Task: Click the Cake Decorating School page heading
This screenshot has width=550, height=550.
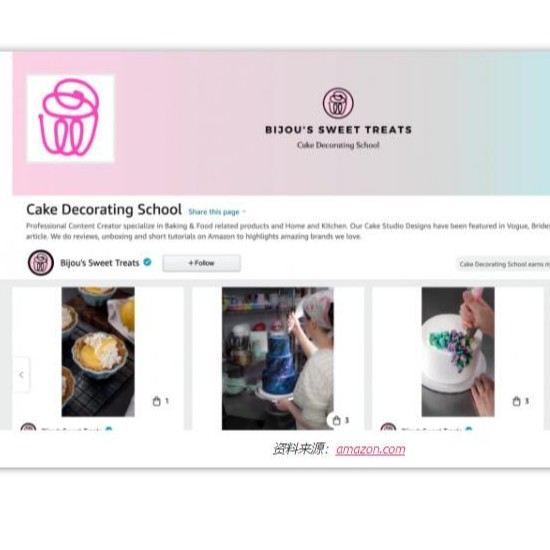Action: [x=104, y=209]
